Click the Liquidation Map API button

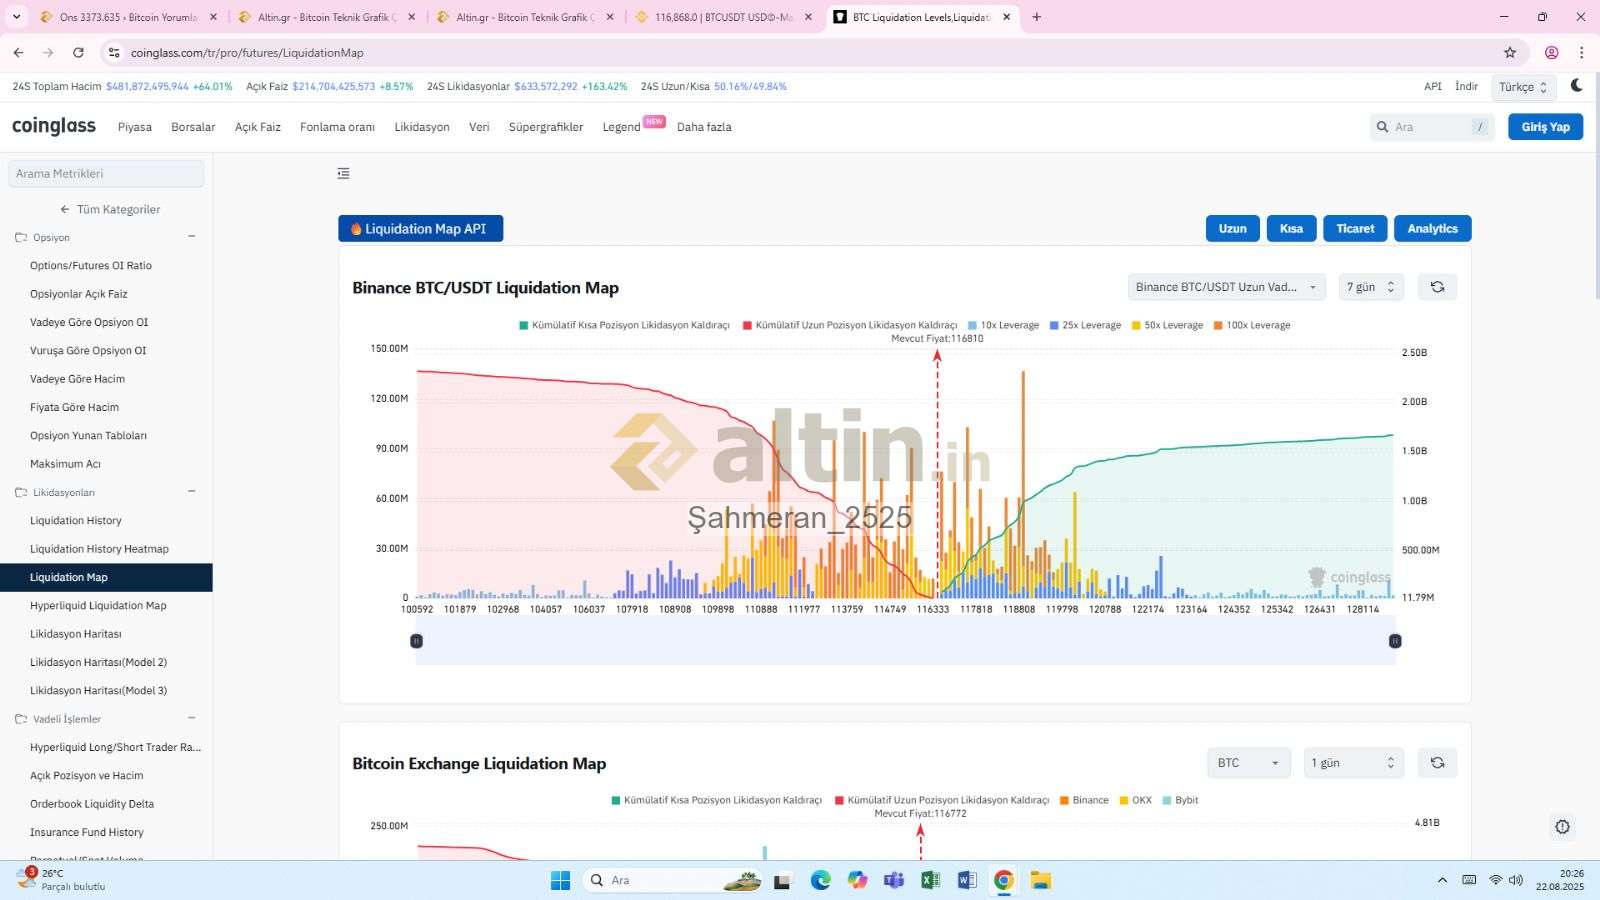pyautogui.click(x=420, y=229)
